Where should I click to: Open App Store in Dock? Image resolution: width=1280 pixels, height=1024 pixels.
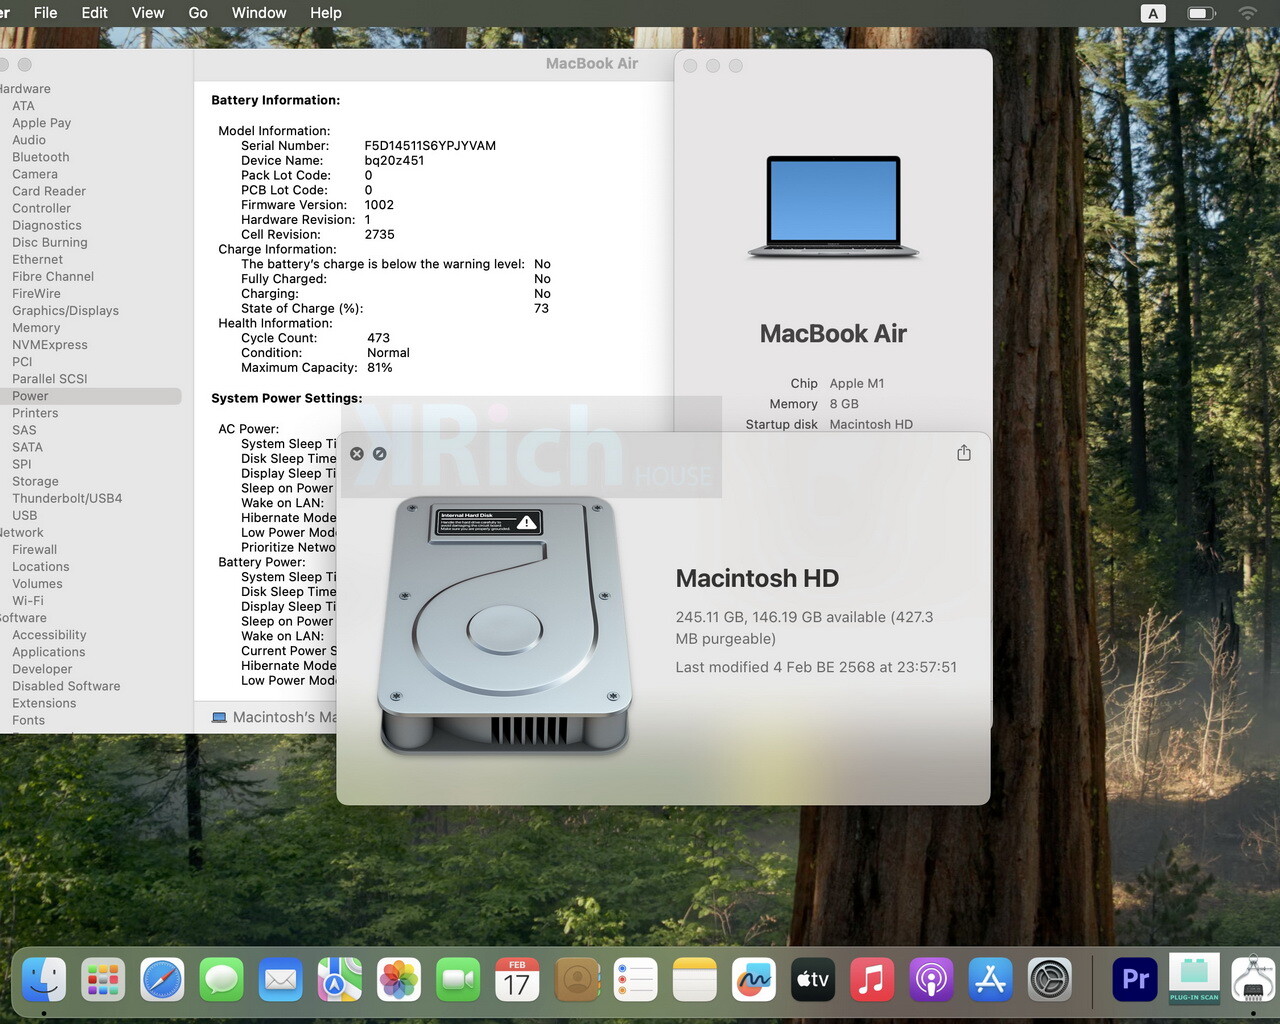[990, 980]
